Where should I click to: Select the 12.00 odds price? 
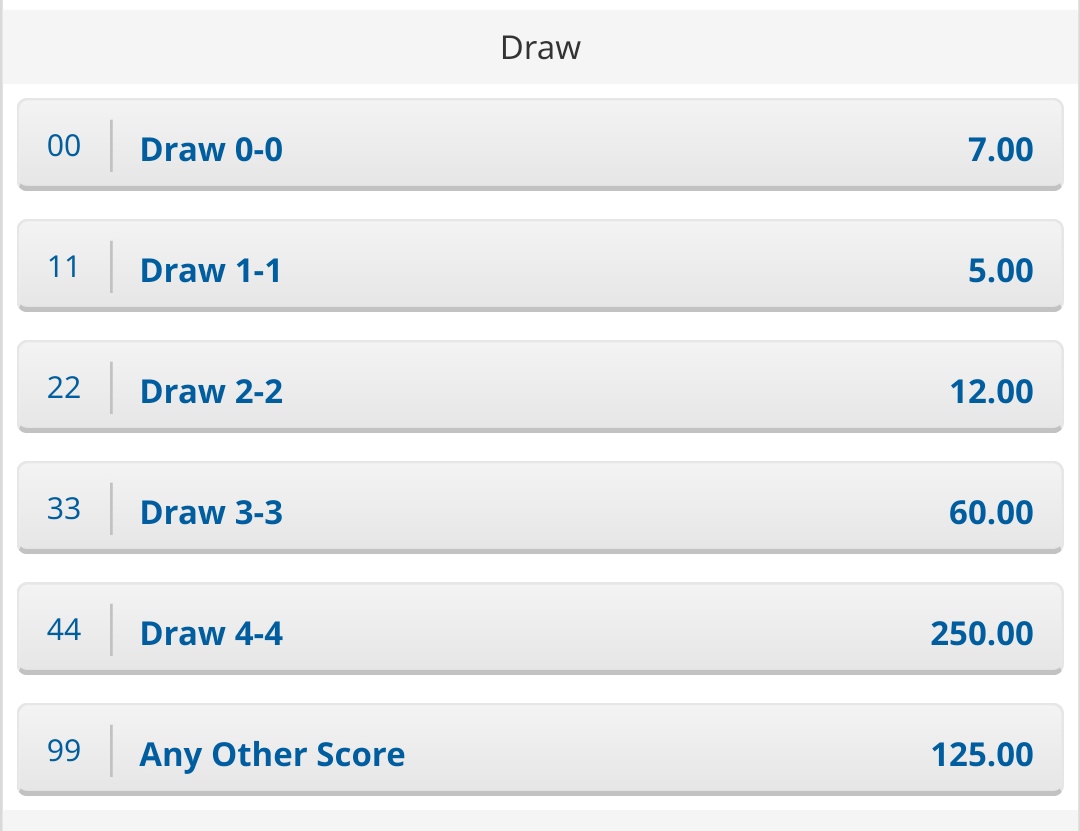(991, 392)
